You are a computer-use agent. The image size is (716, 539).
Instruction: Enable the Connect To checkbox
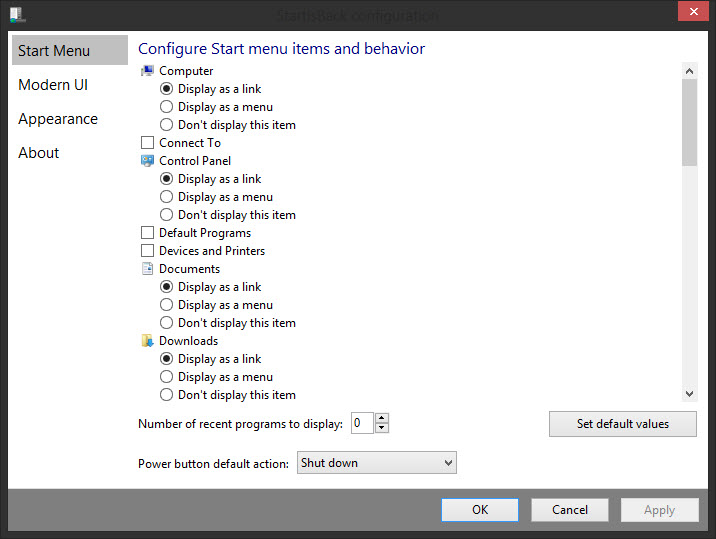click(x=147, y=143)
